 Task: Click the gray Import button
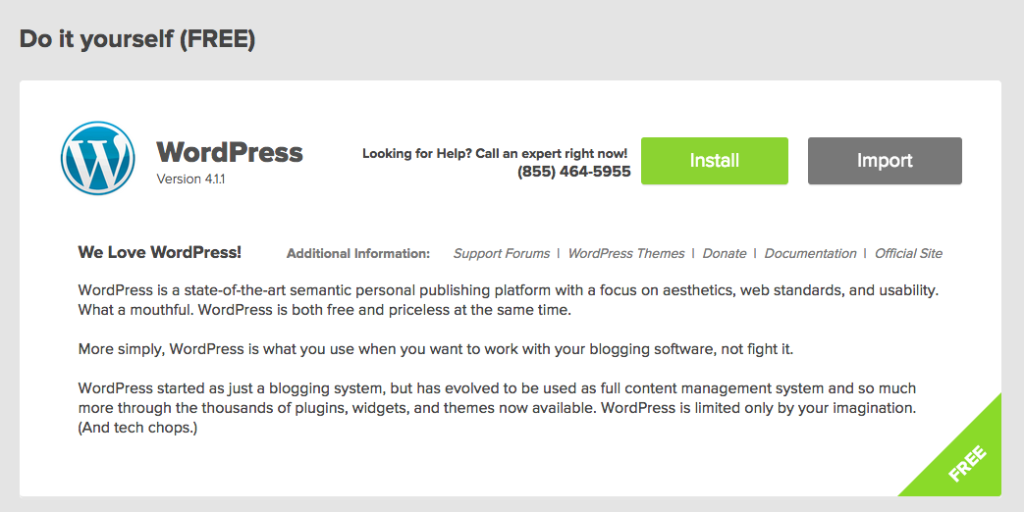click(x=885, y=161)
